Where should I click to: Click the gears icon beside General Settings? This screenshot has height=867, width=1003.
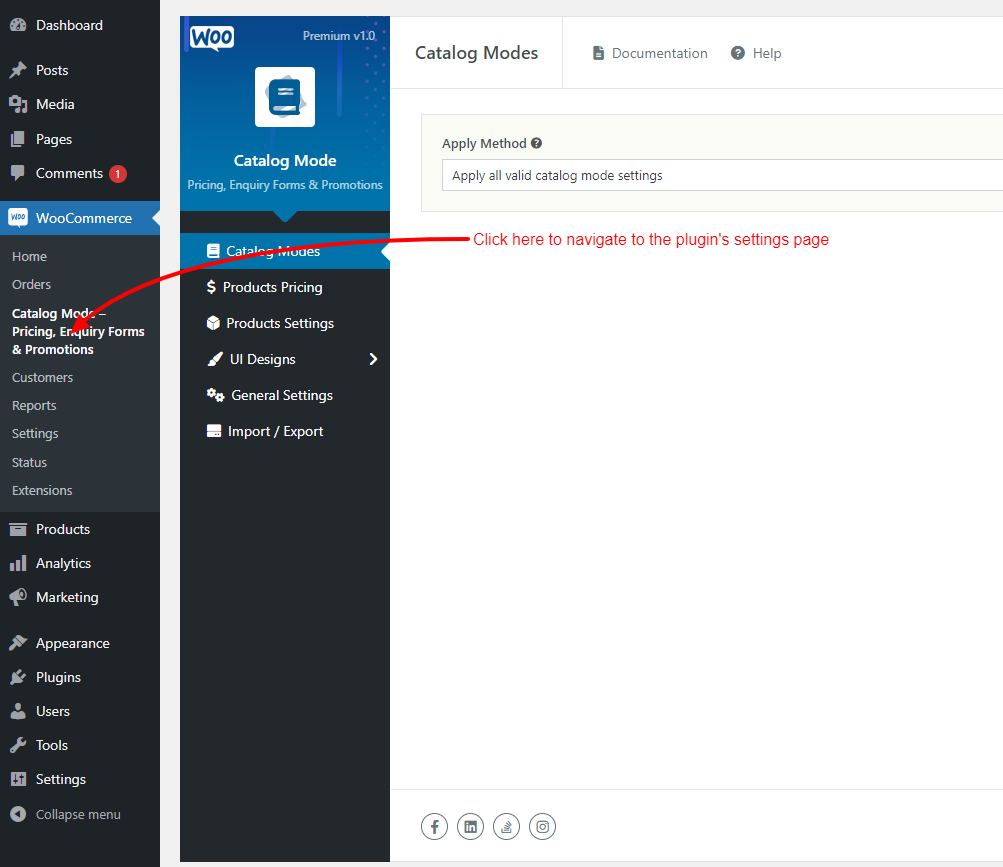tap(216, 395)
